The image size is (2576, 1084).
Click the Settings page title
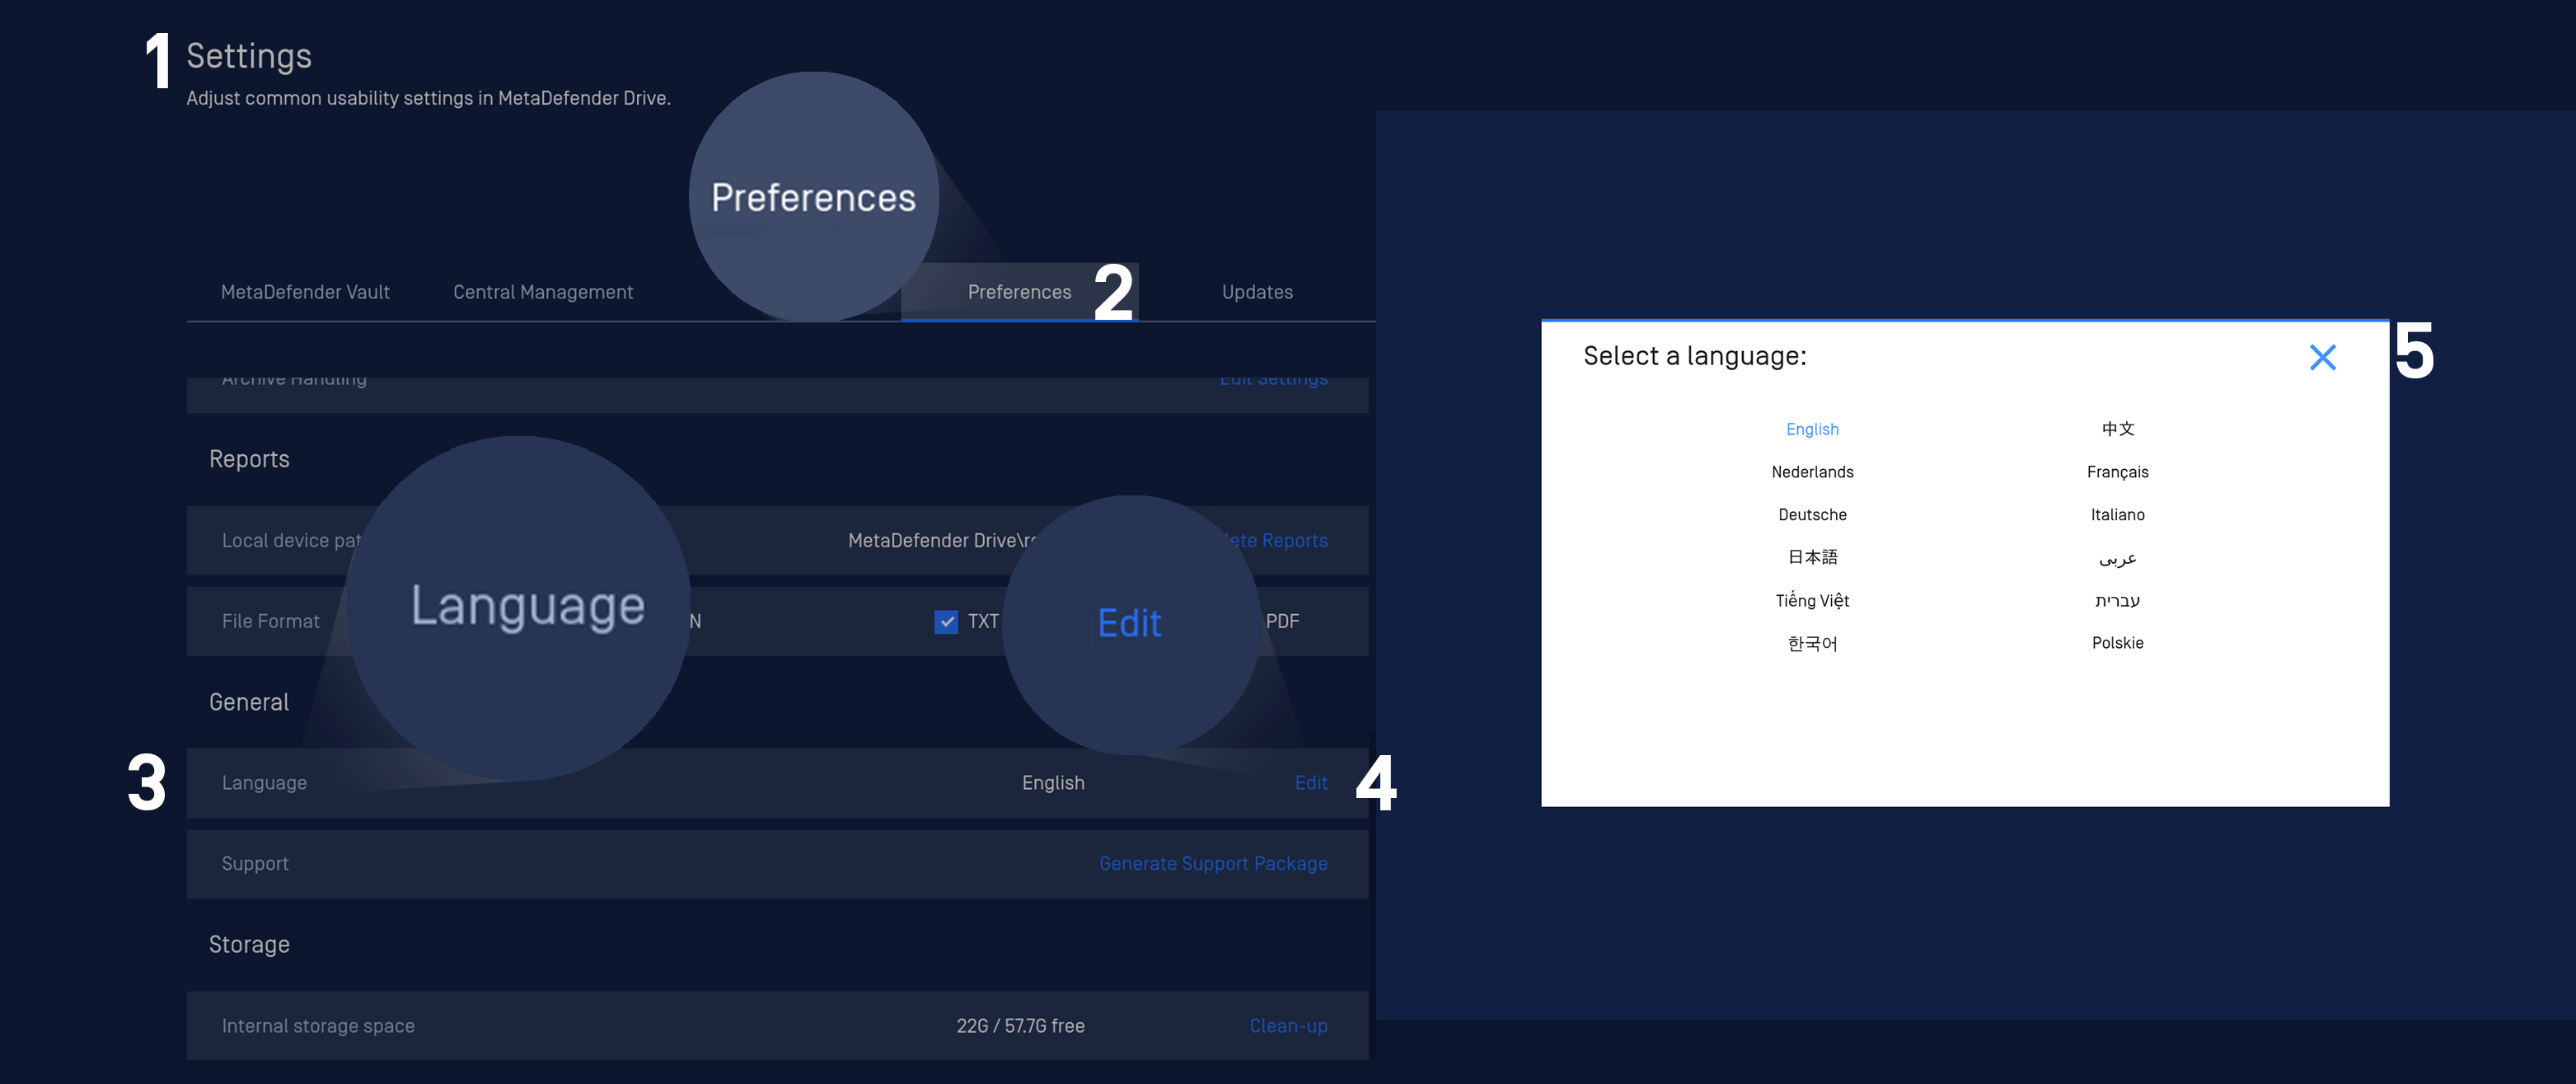coord(249,56)
